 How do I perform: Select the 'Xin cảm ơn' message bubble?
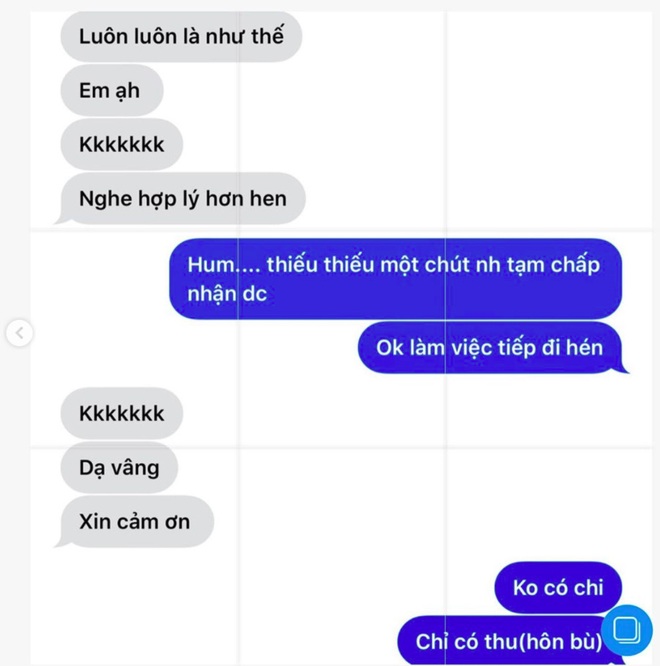[x=135, y=522]
